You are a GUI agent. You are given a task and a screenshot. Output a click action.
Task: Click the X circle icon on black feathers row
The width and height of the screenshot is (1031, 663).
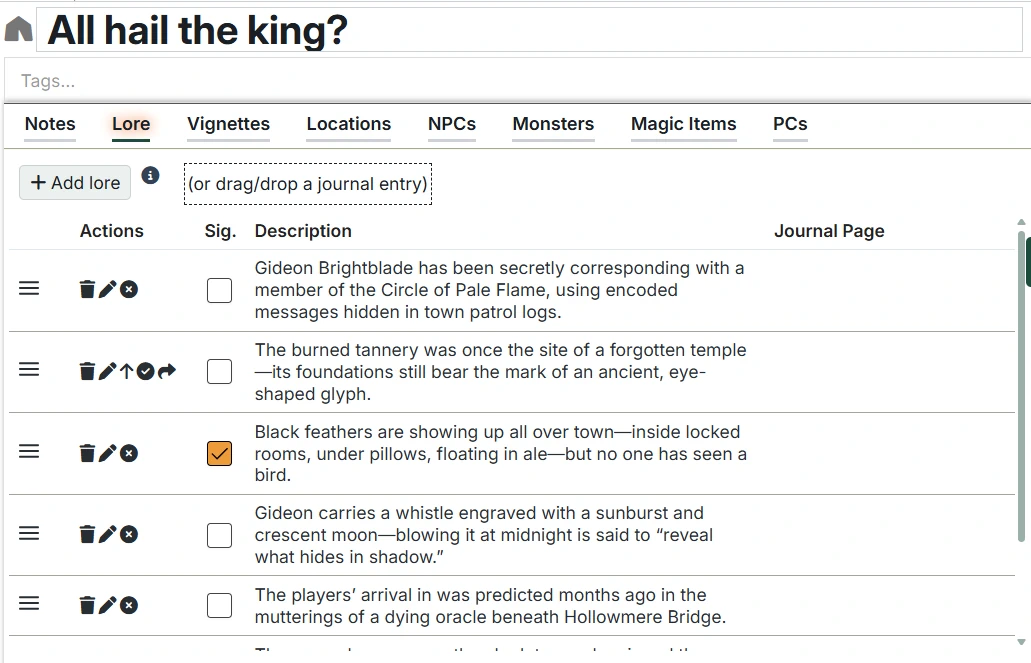129,454
